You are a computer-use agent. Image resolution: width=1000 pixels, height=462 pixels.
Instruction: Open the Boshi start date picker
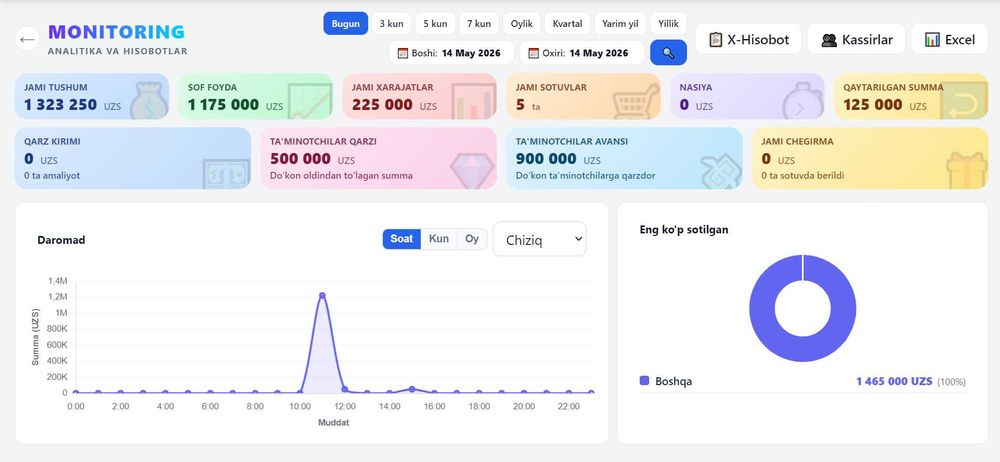click(x=452, y=53)
